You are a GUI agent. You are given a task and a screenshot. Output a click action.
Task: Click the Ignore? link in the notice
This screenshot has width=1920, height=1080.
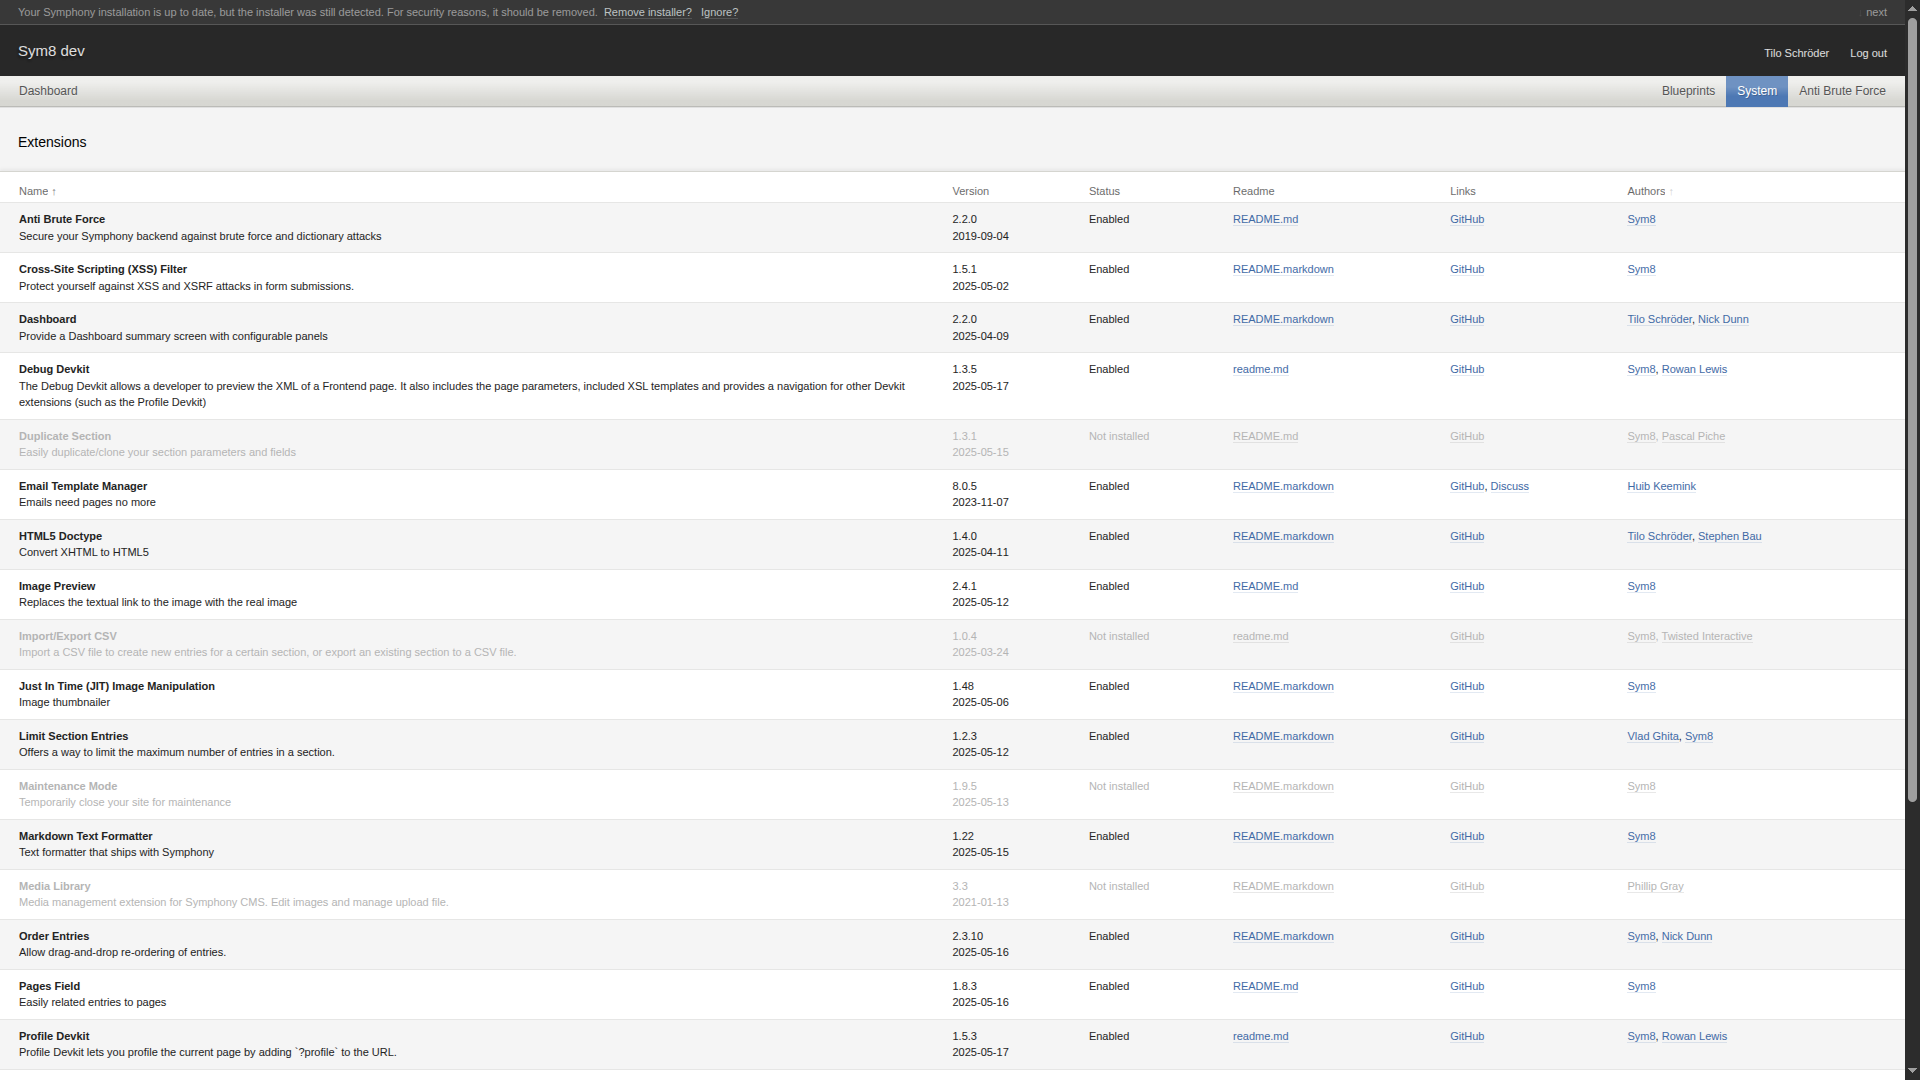pyautogui.click(x=719, y=12)
